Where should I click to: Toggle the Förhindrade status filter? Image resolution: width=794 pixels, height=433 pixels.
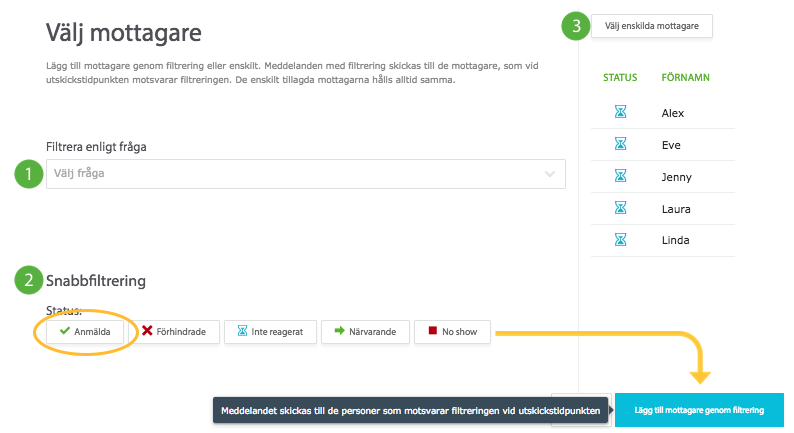pos(175,332)
